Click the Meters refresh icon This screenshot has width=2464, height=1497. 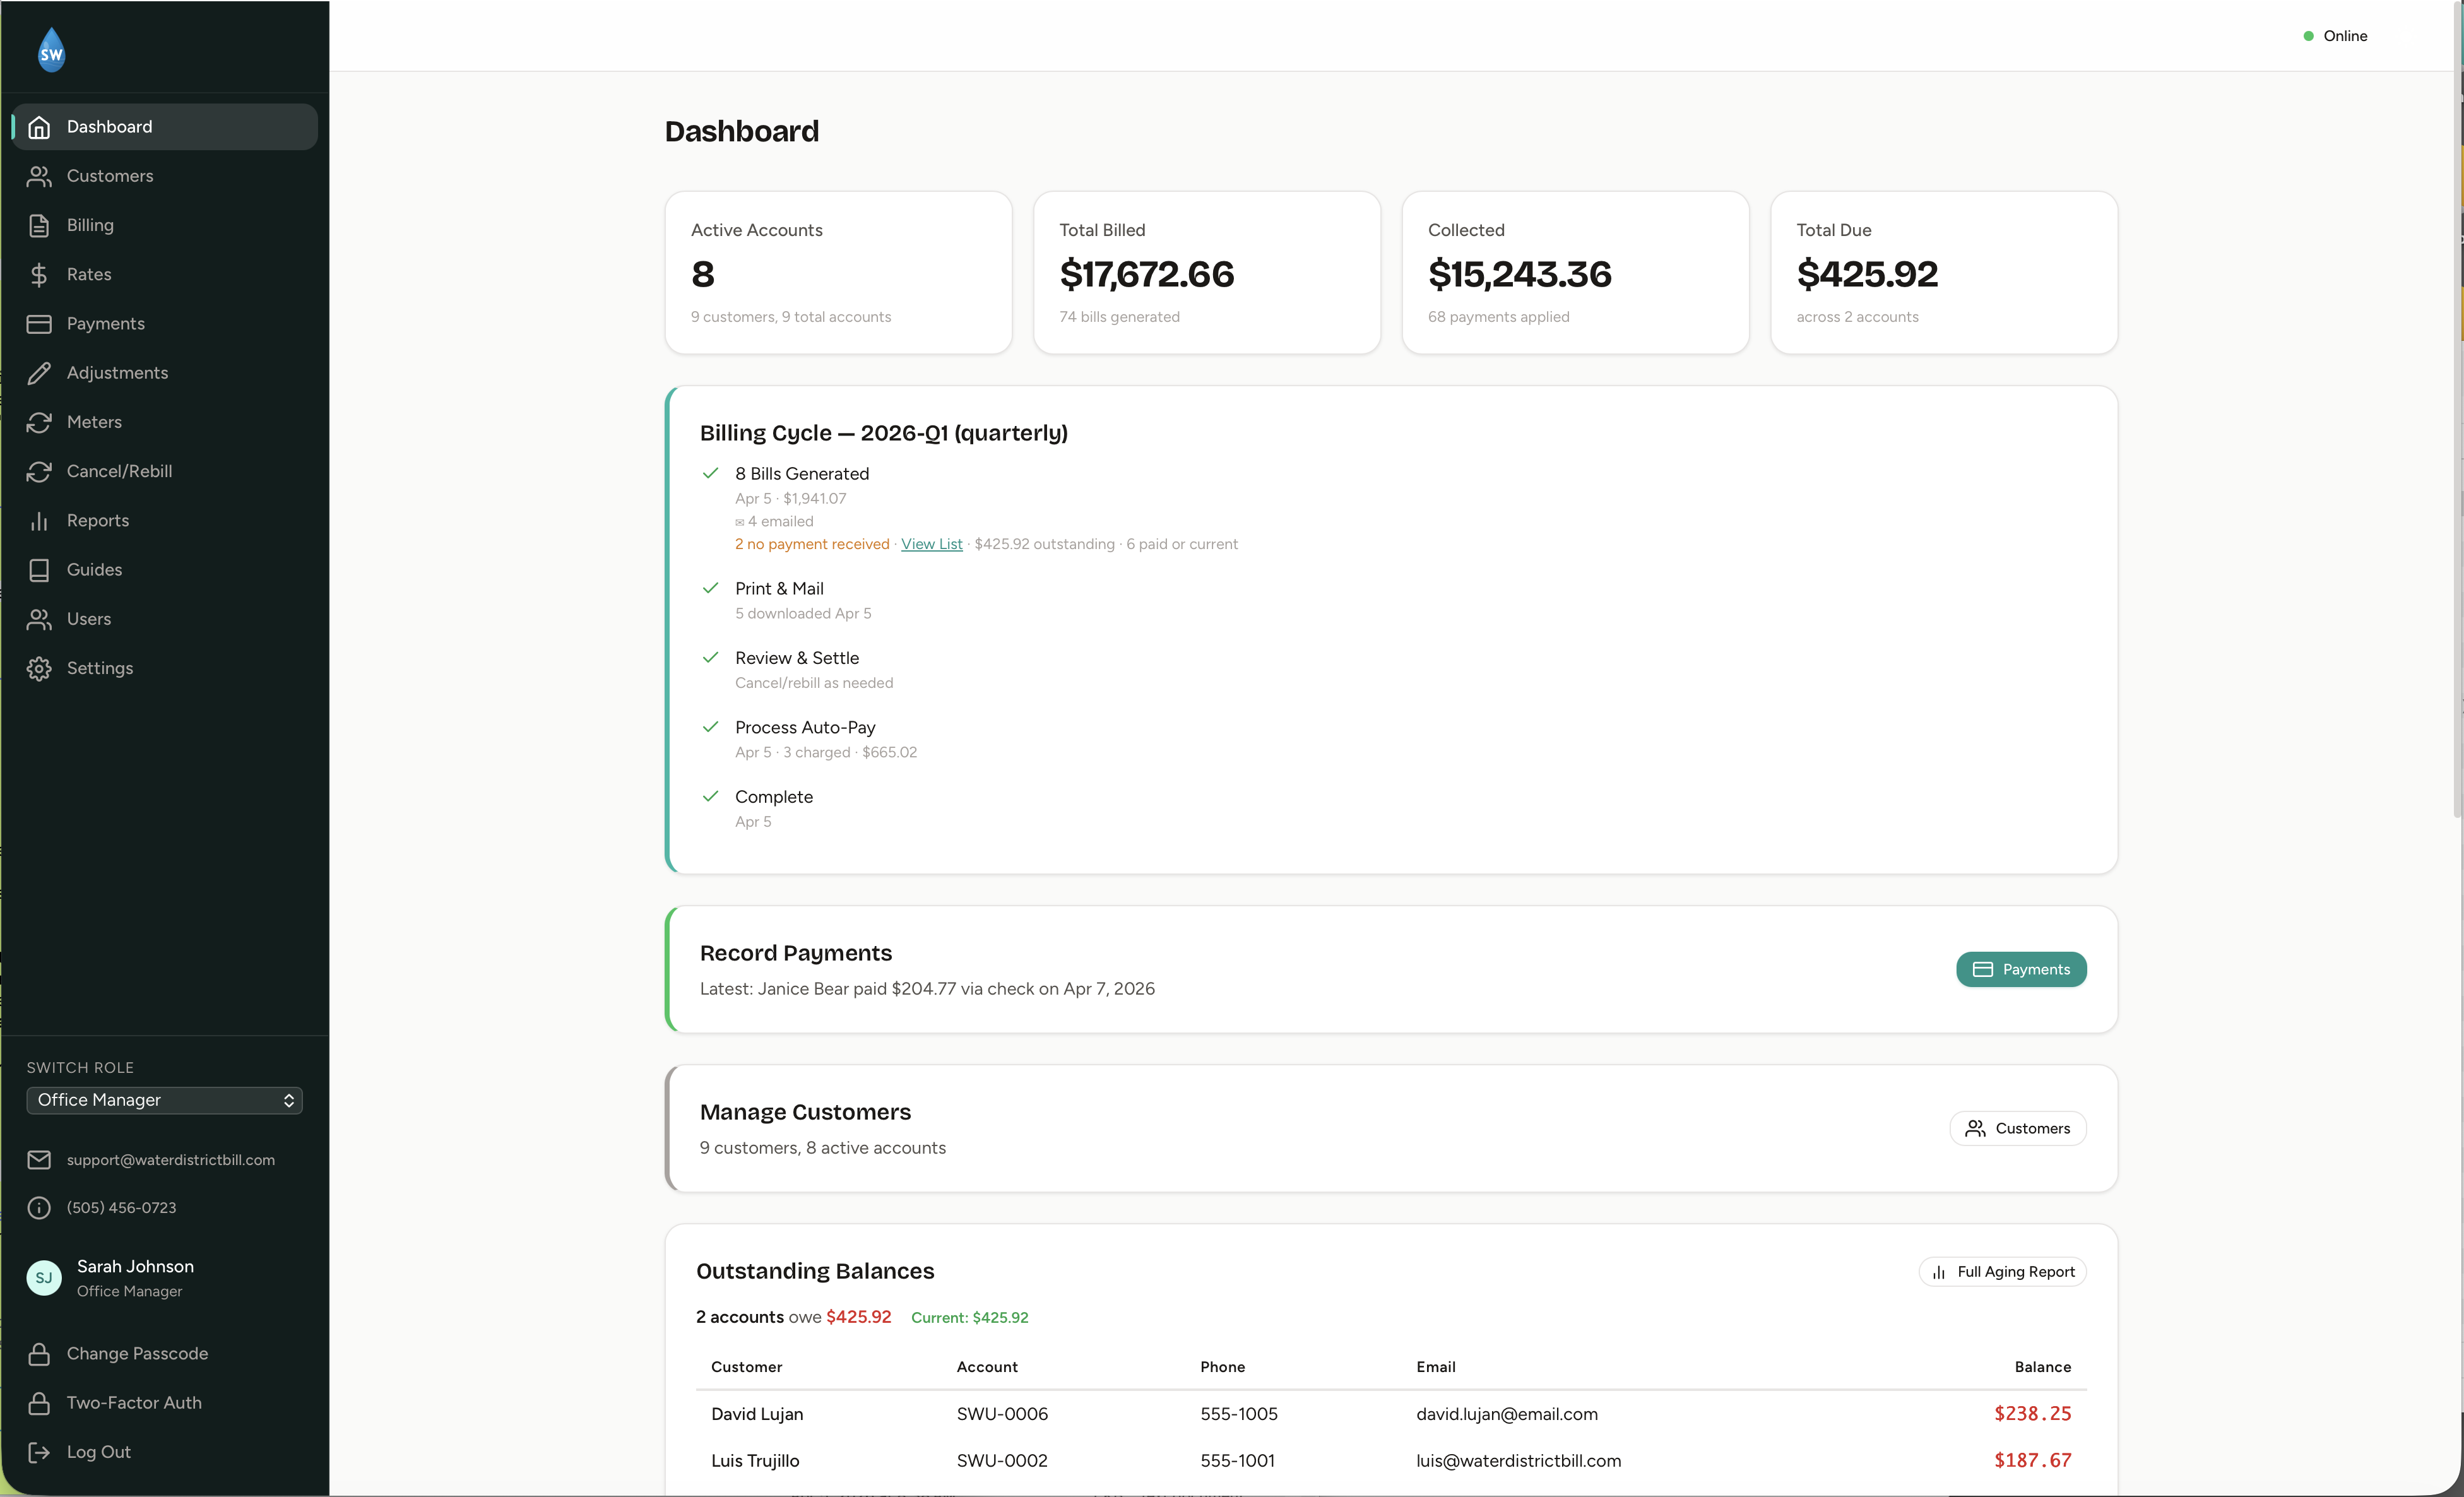[39, 422]
